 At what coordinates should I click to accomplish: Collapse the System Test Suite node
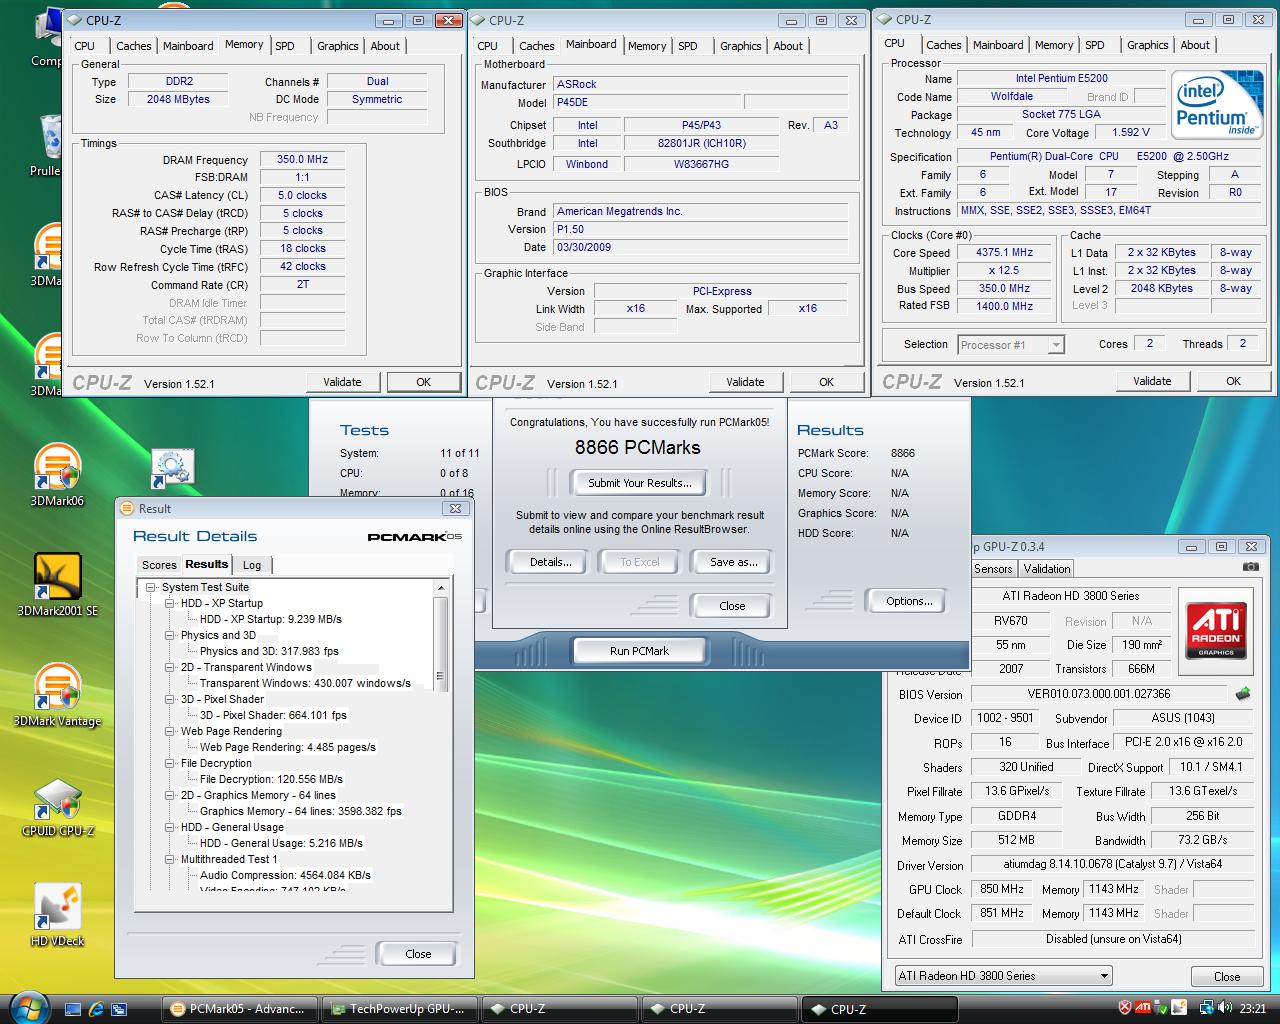pos(150,588)
